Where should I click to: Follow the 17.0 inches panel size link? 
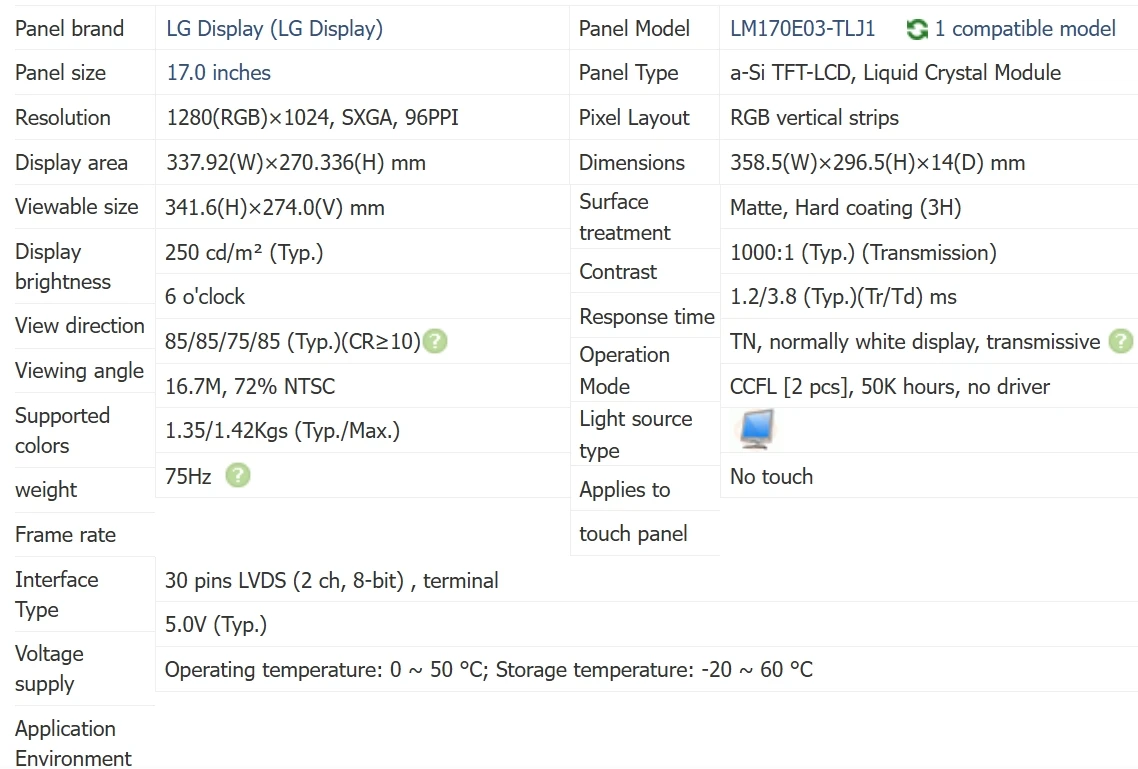point(218,73)
